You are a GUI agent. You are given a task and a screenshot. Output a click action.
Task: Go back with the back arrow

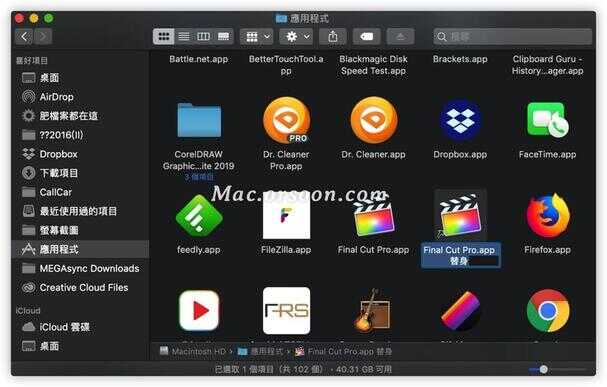pyautogui.click(x=24, y=37)
